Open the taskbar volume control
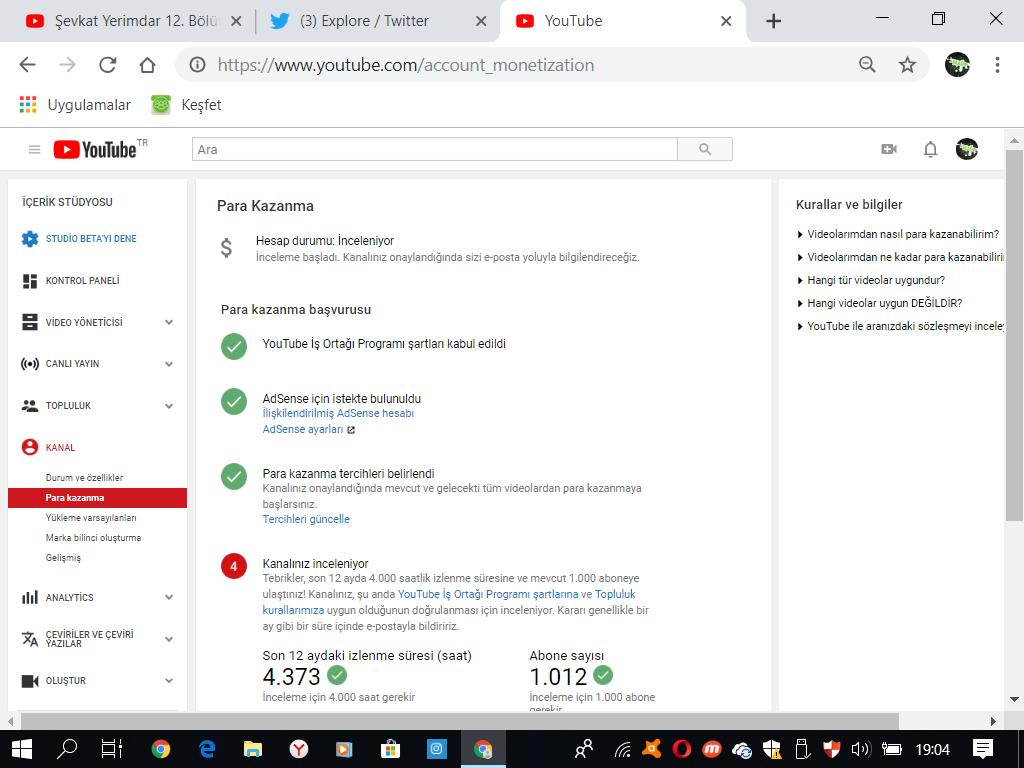Screen dimensions: 1024x768 click(860, 749)
